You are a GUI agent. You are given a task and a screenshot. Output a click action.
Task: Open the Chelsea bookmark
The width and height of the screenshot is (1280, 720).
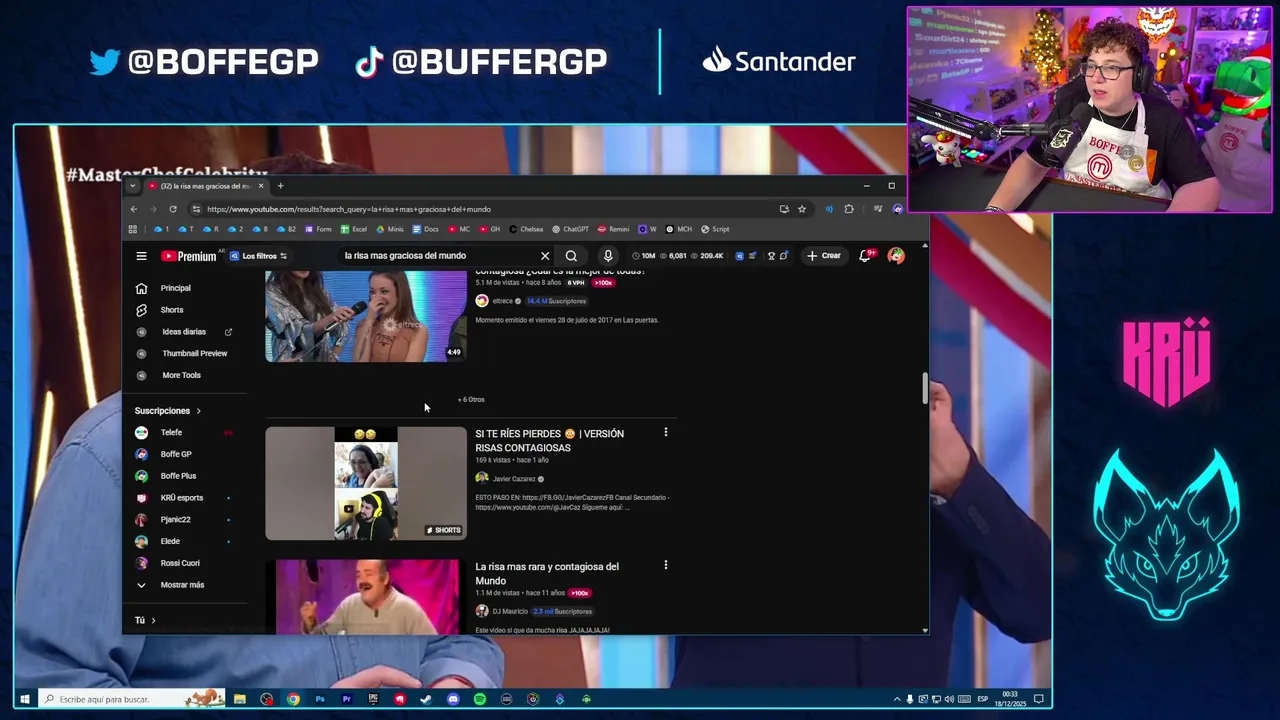coord(526,229)
